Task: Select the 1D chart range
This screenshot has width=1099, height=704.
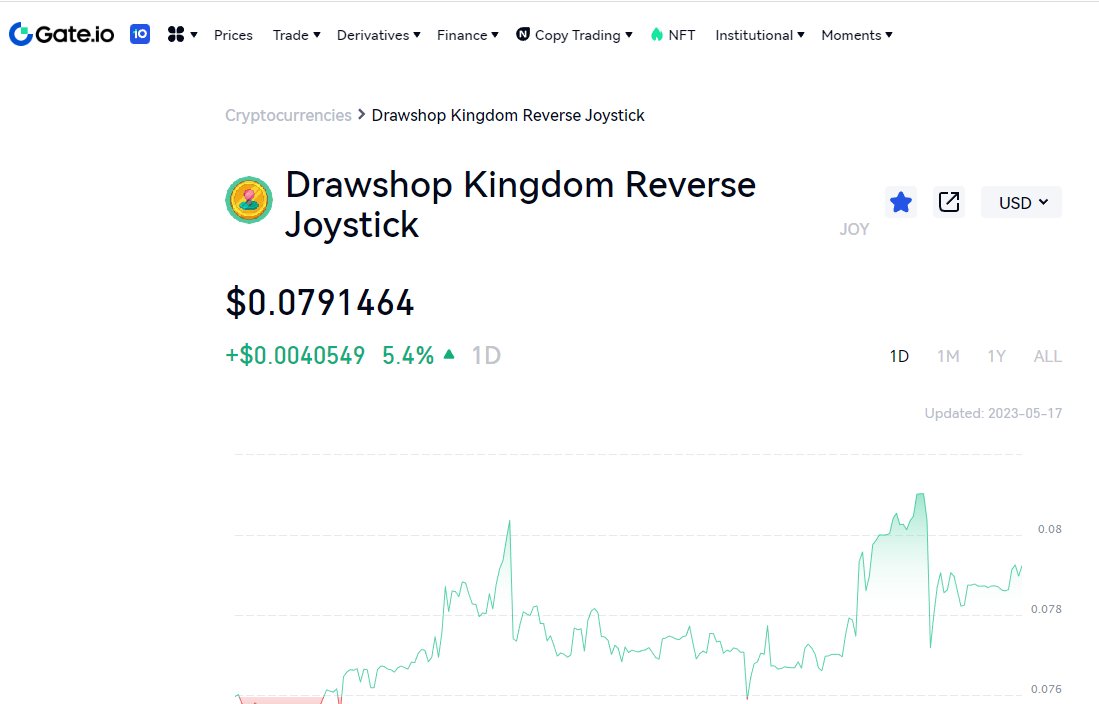Action: tap(899, 356)
